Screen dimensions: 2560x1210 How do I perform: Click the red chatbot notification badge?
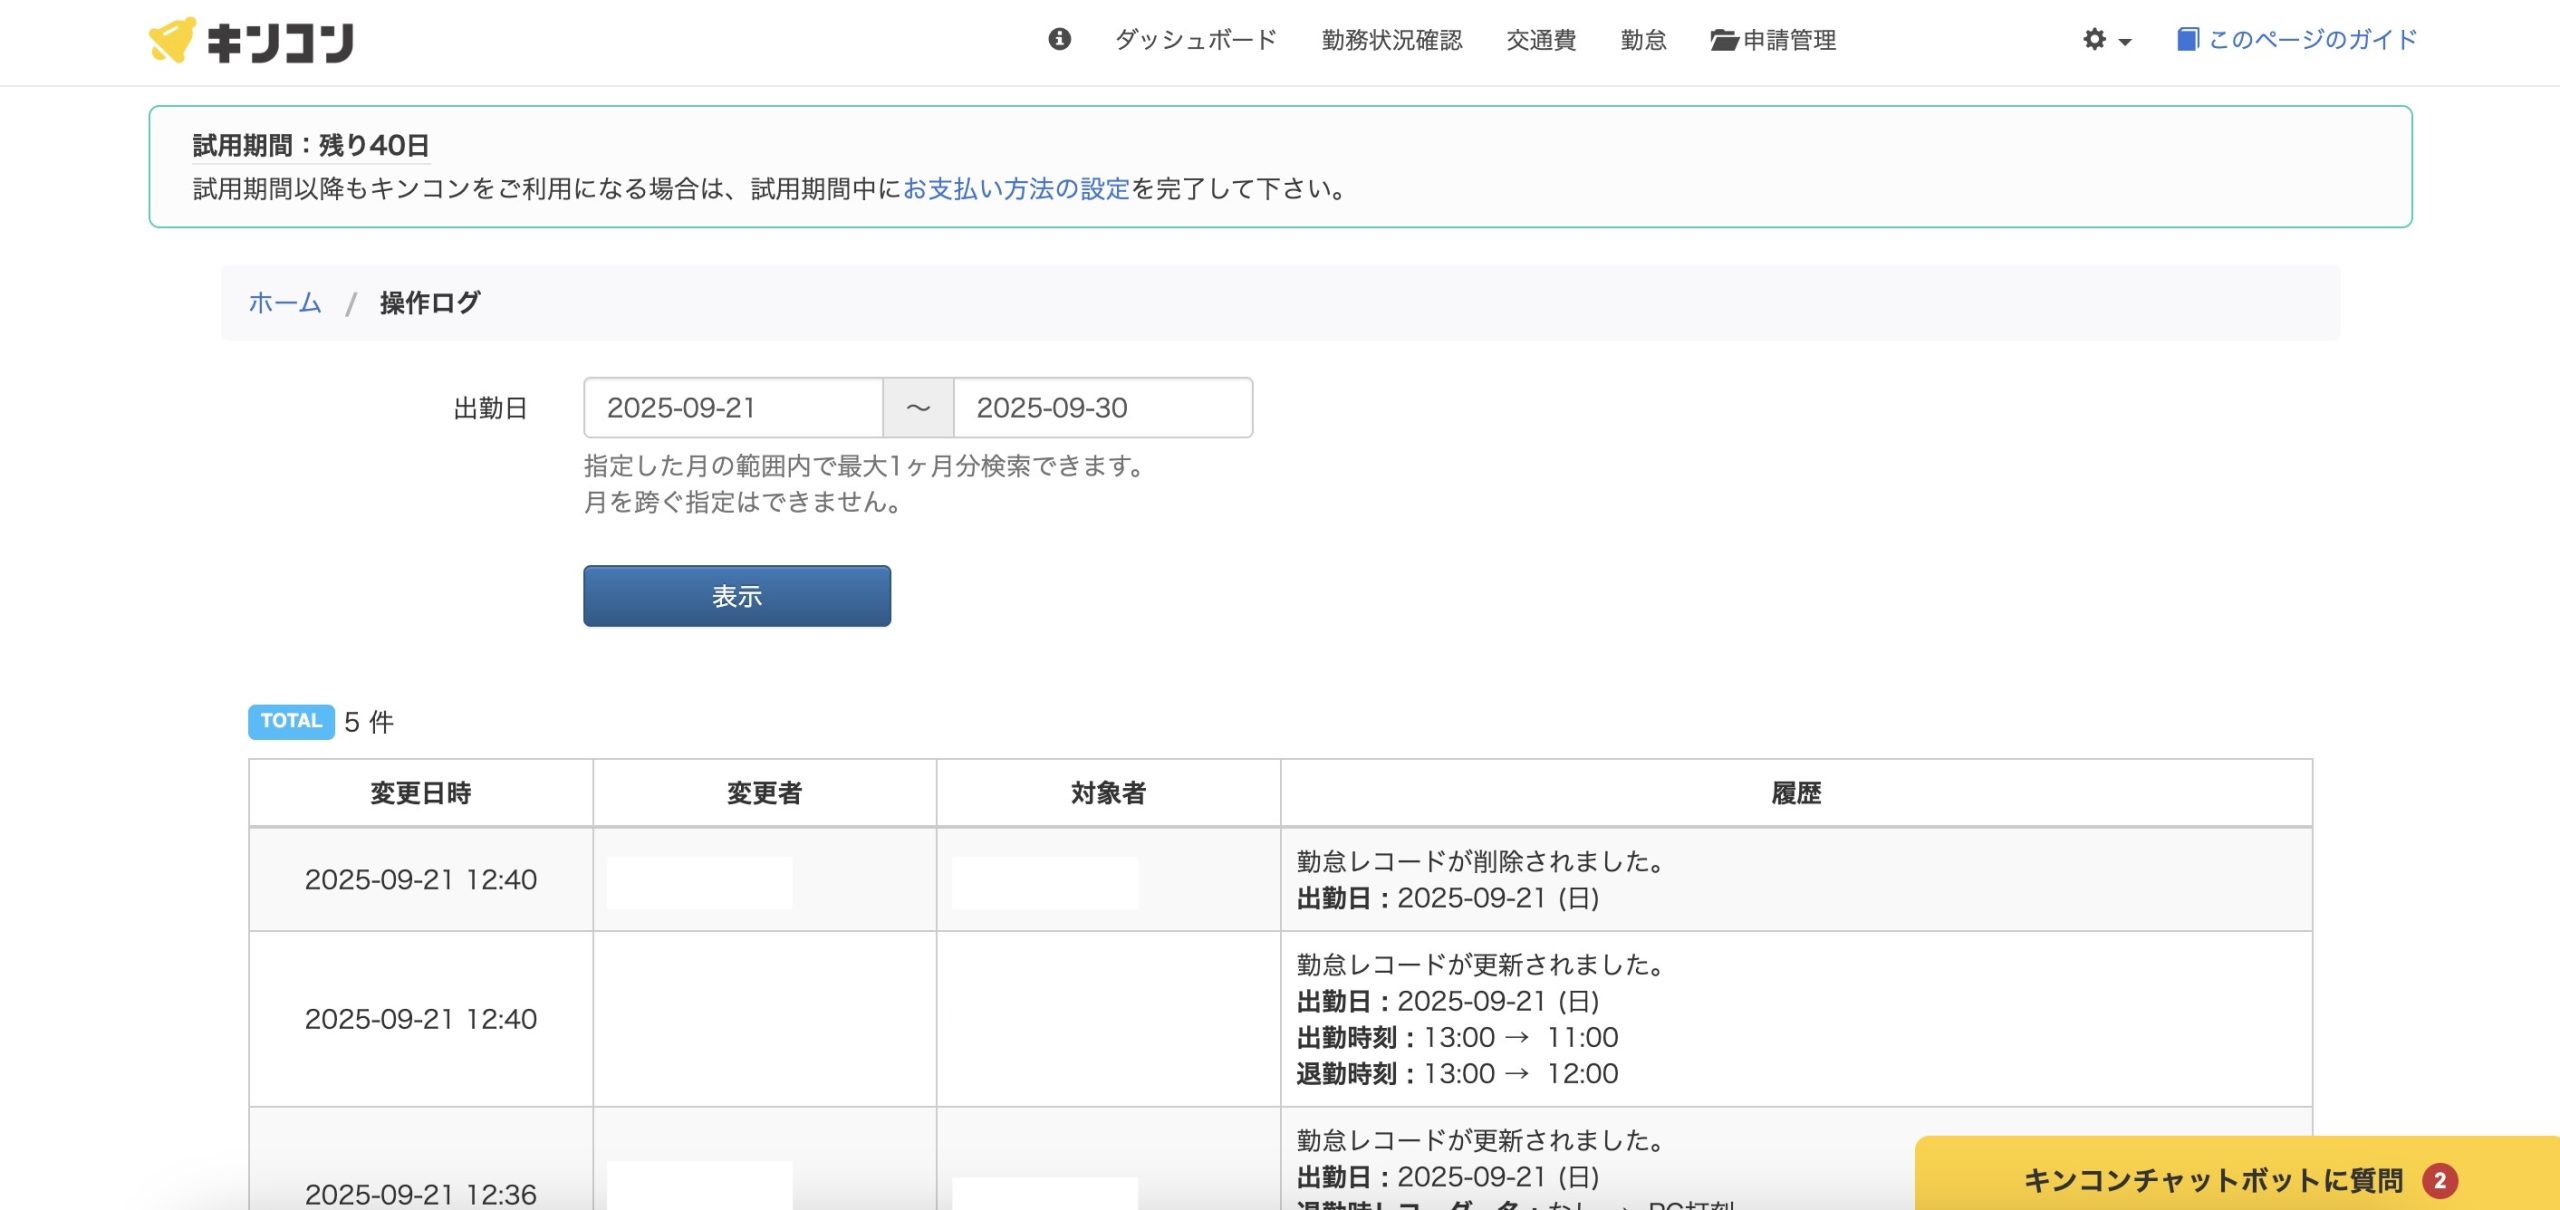click(2439, 1180)
